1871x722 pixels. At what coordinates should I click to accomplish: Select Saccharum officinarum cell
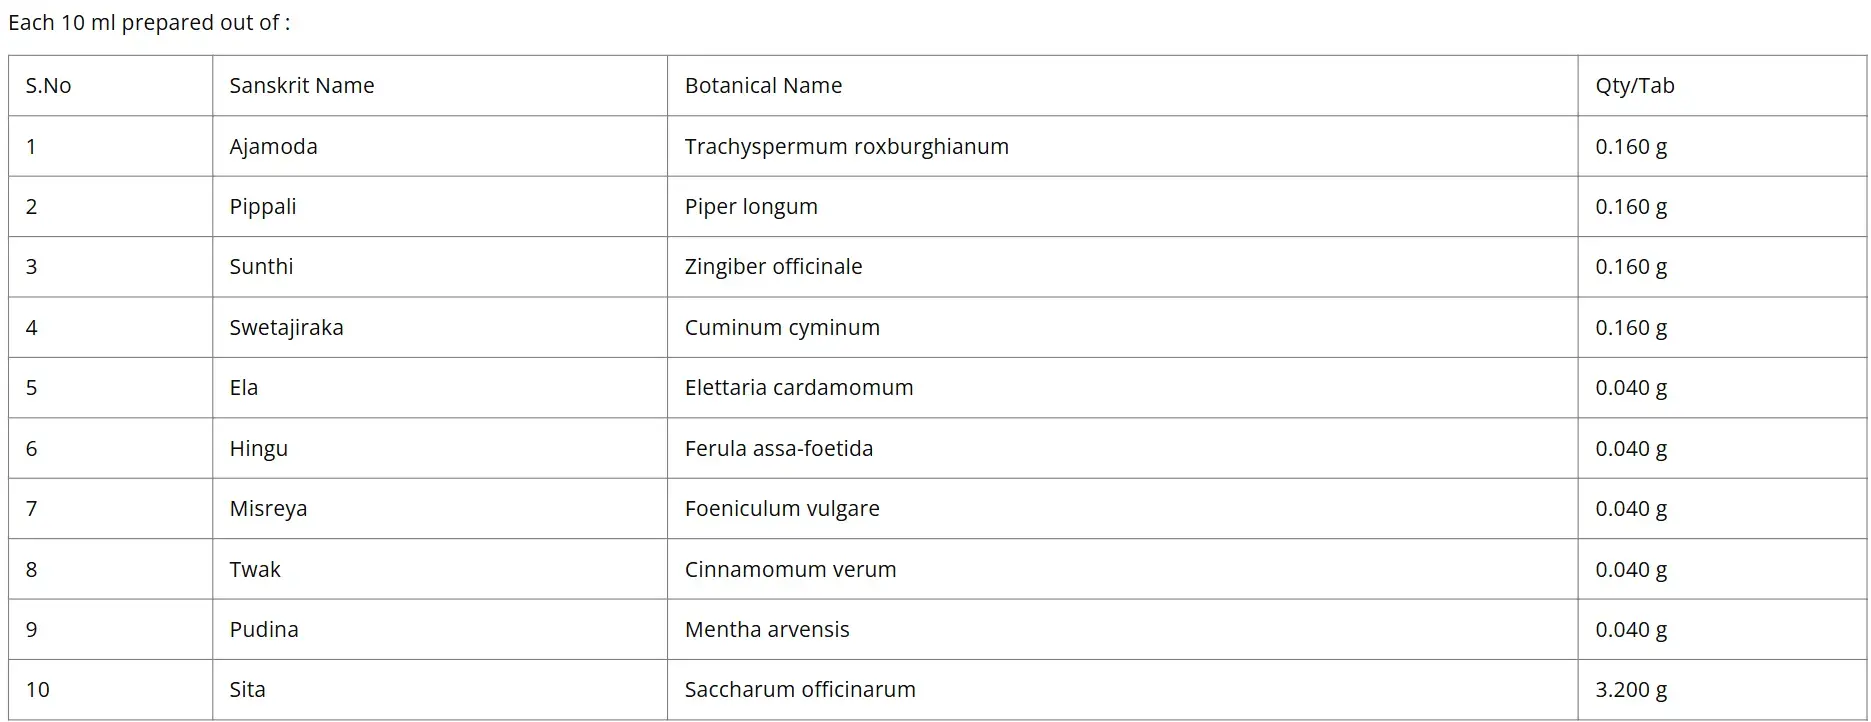click(1122, 690)
